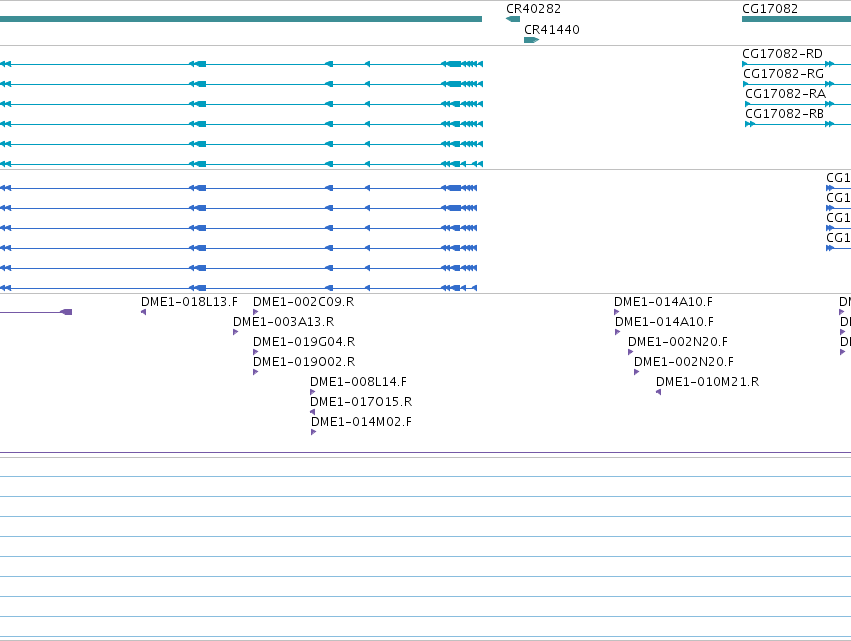Viewport: 851px width, 641px height.
Task: Open transcript CG17082-RB
Action: click(784, 114)
